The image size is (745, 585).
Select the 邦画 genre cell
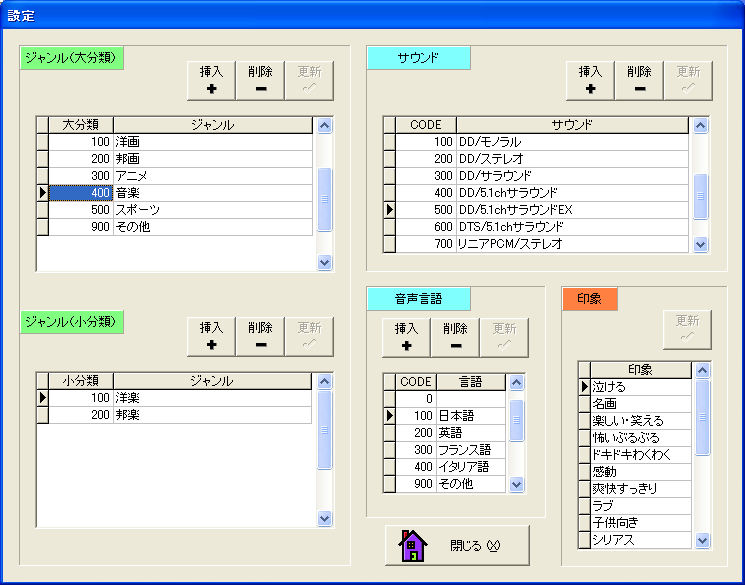(x=213, y=159)
